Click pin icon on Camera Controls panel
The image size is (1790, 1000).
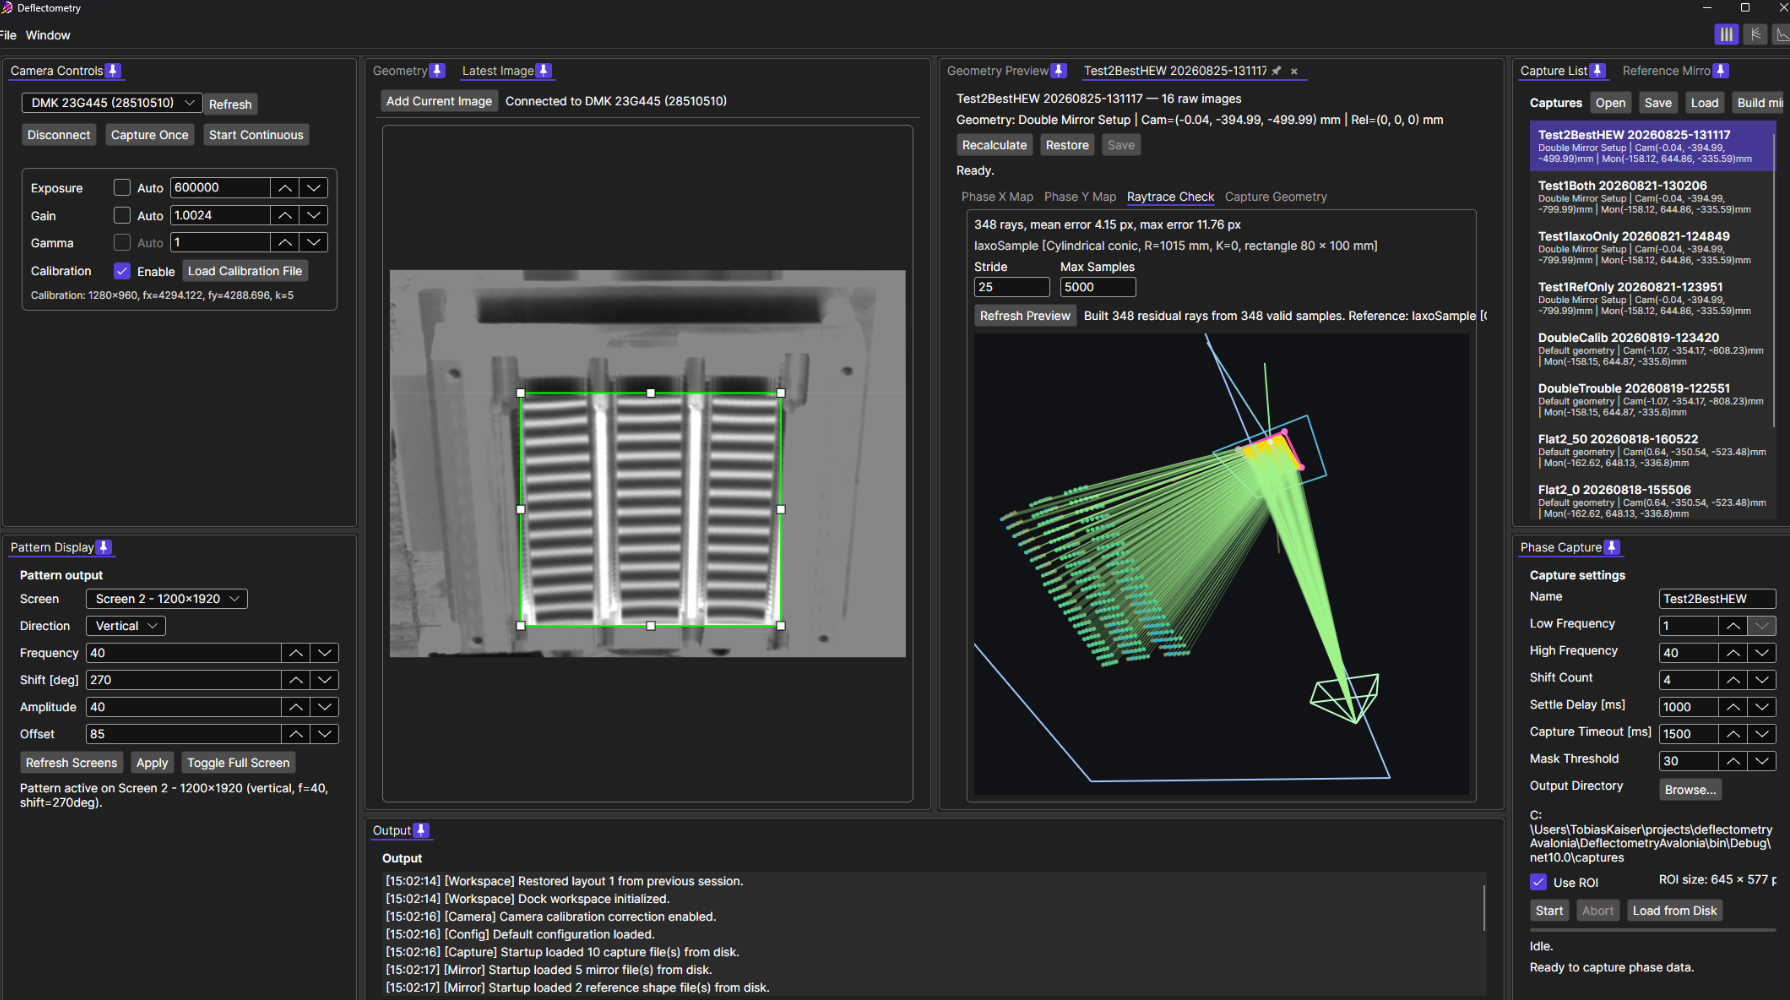tap(113, 71)
